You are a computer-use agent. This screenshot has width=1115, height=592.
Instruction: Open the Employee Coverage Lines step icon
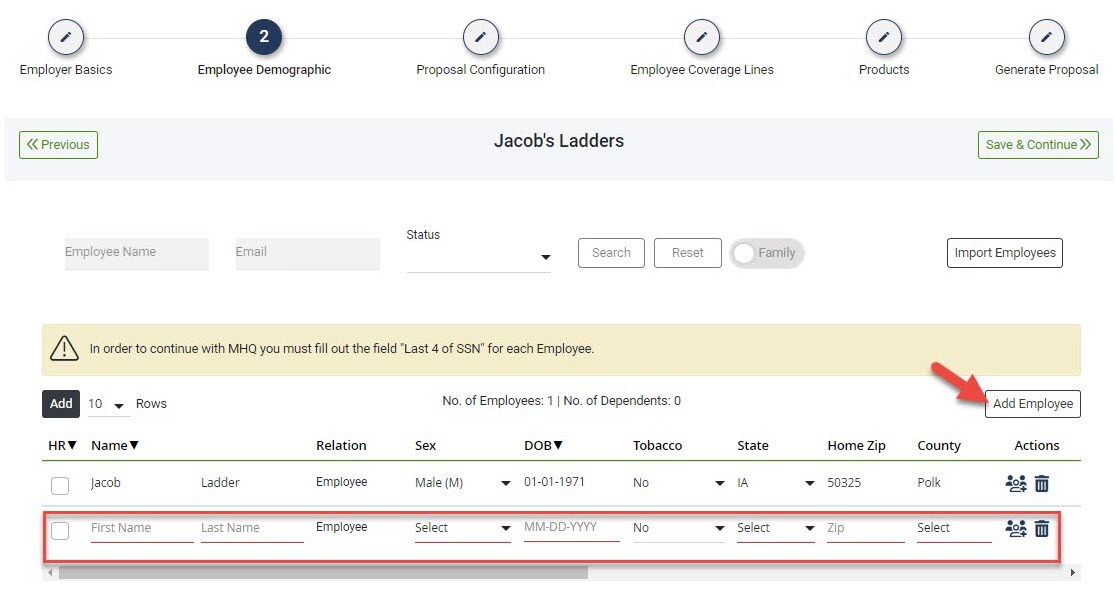(702, 37)
